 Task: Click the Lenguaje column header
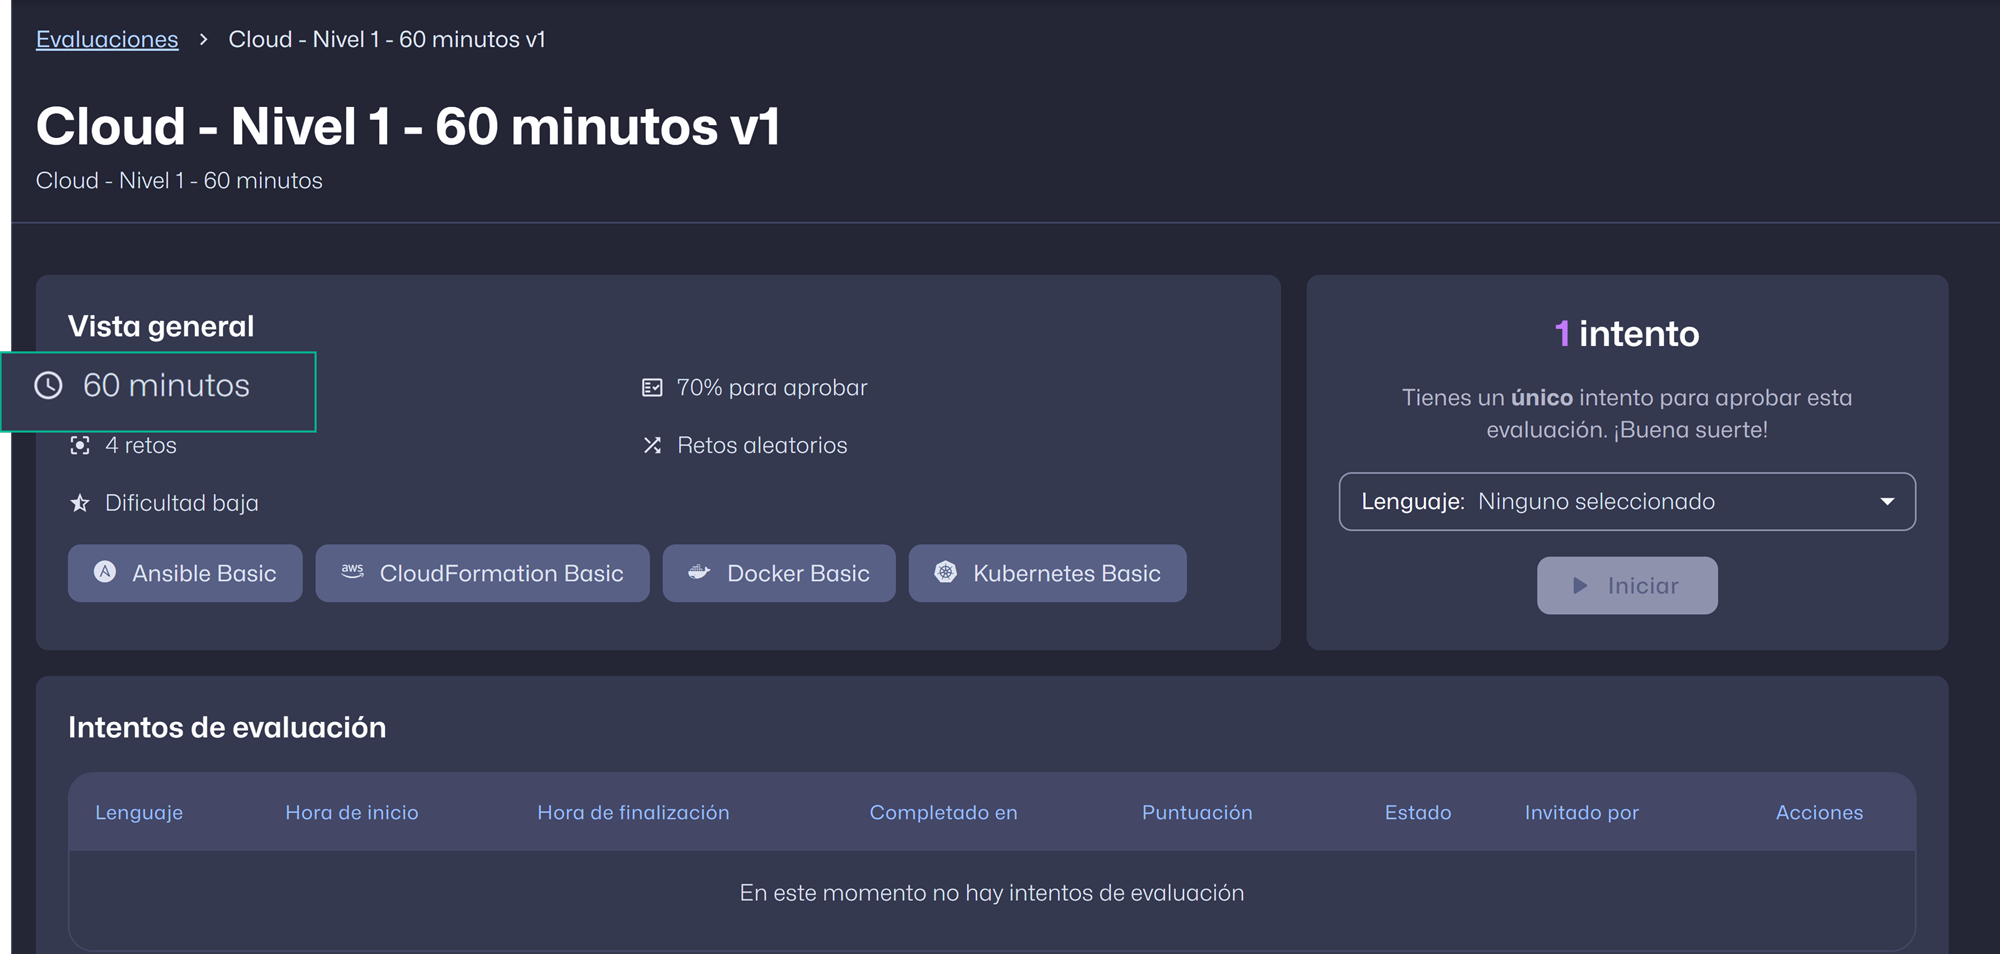(x=139, y=812)
